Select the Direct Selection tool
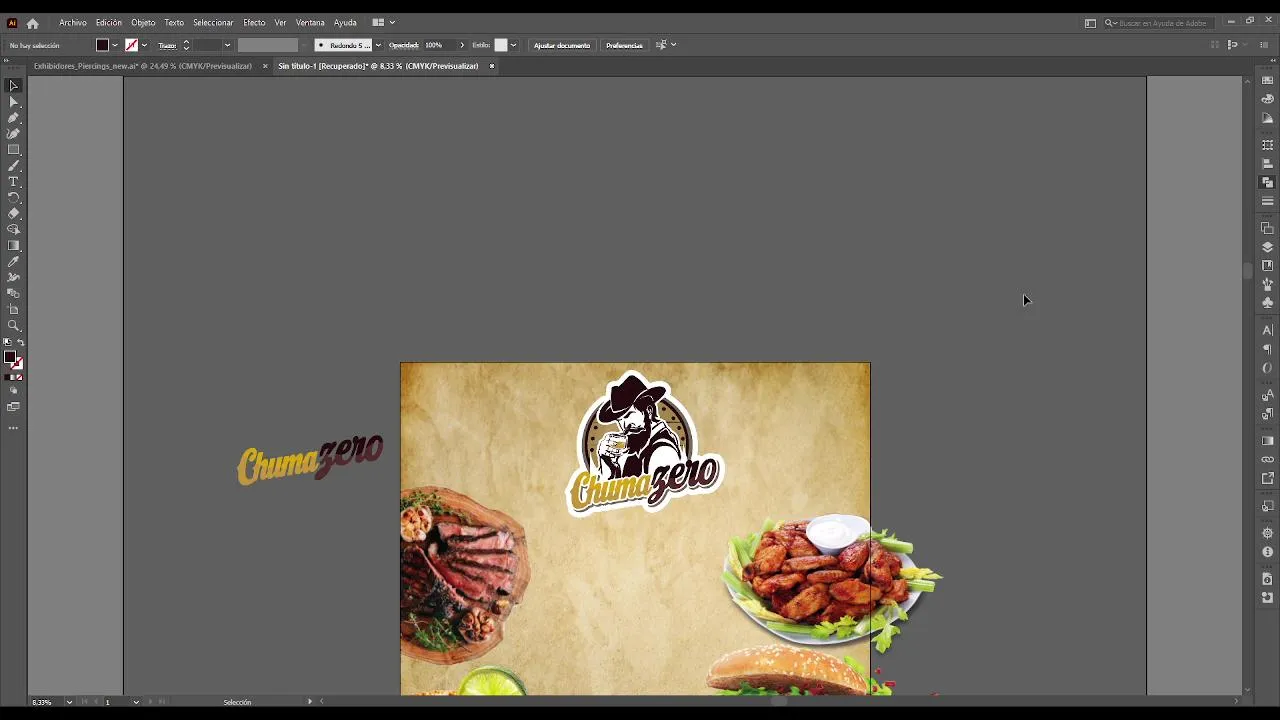The height and width of the screenshot is (720, 1280). [14, 102]
